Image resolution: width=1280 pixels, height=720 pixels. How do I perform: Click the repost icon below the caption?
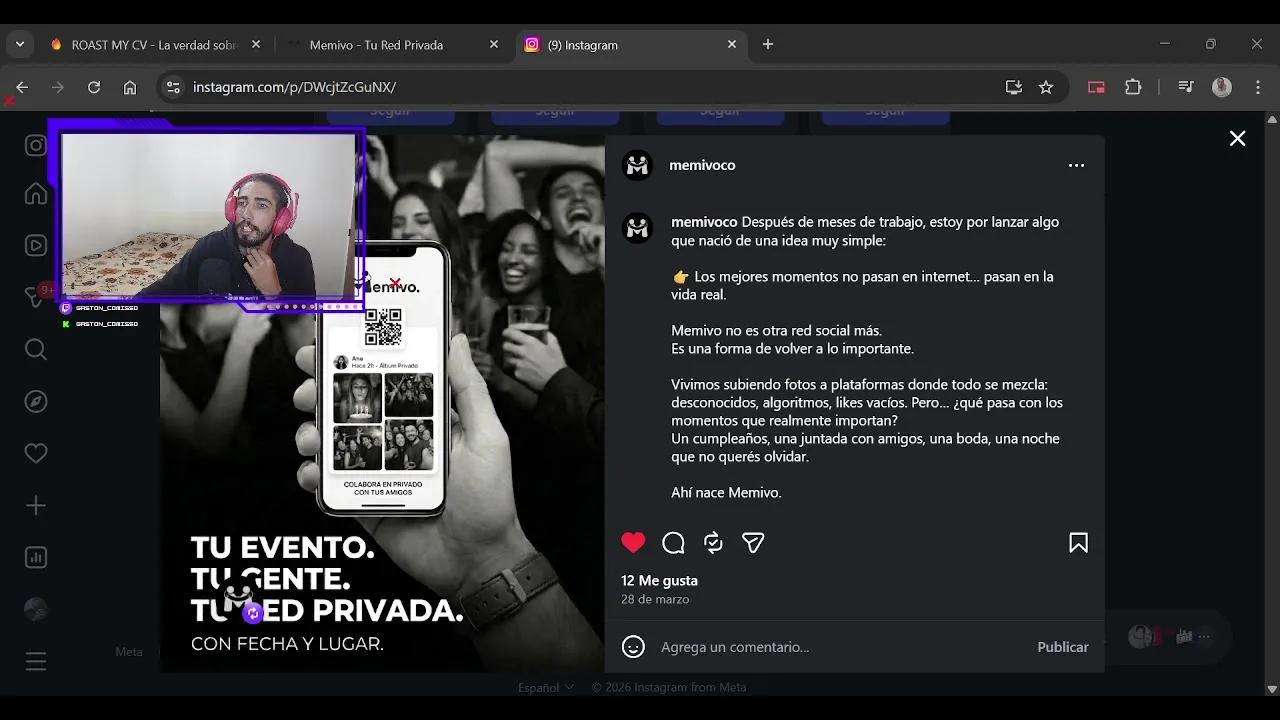(713, 543)
